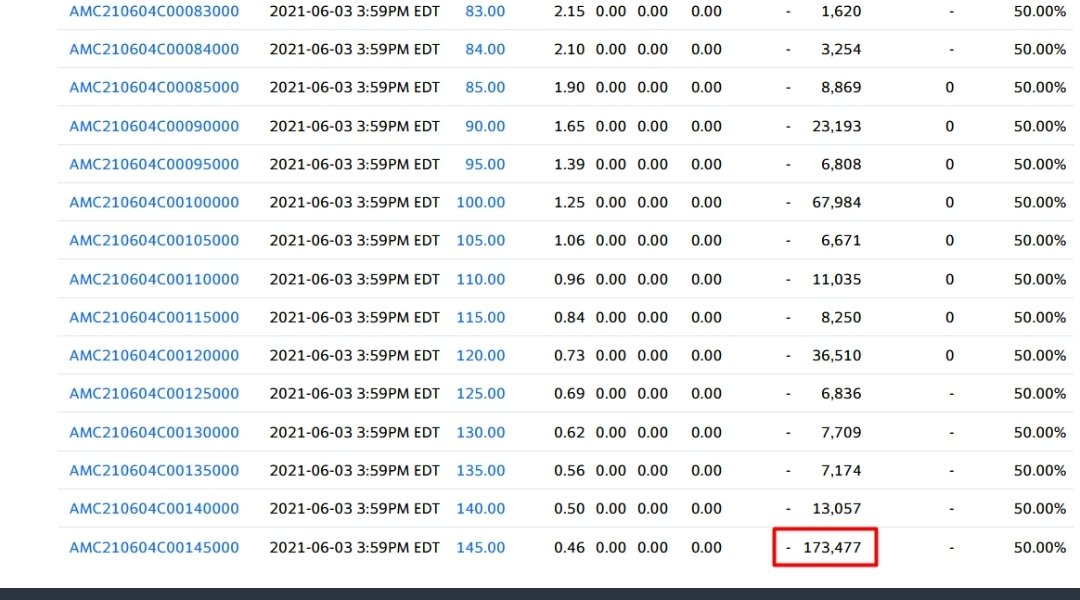
Task: Open contract AMC210604C00084000
Action: pyautogui.click(x=154, y=50)
